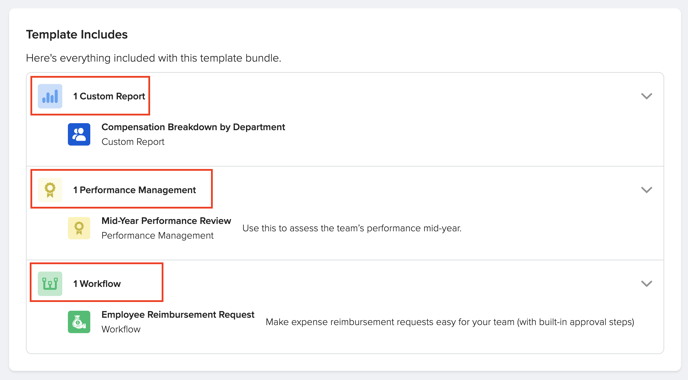The image size is (688, 380).
Task: Click the yellow ribbon Performance Management section icon
Action: pos(50,190)
